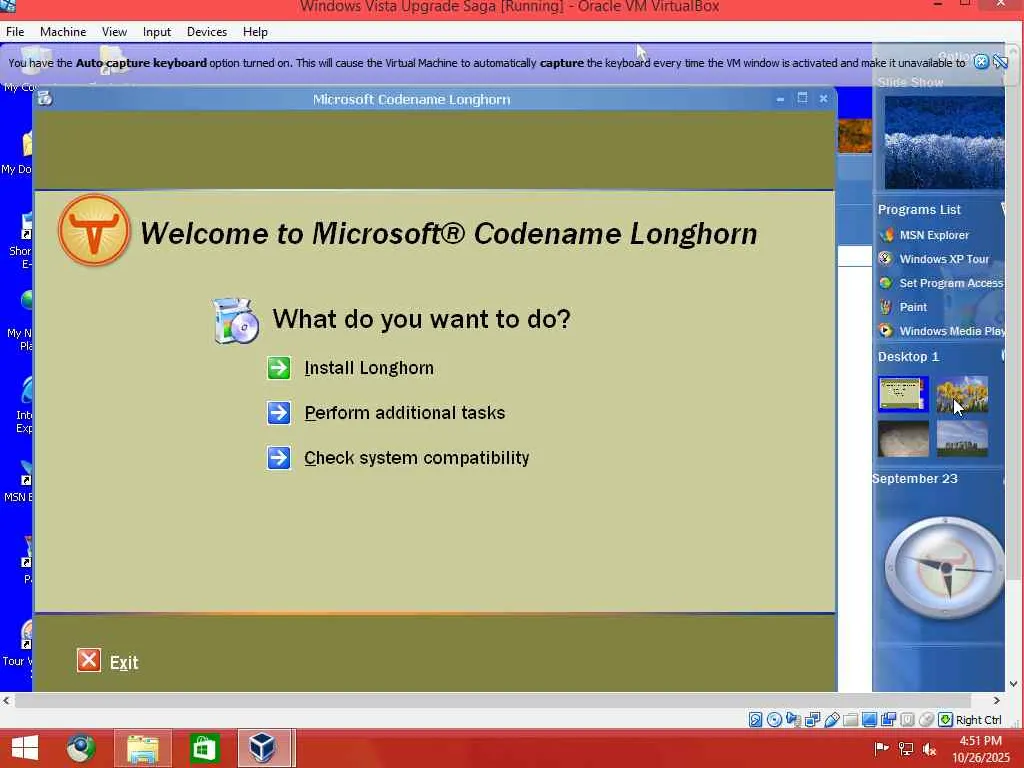Viewport: 1024px width, 768px height.
Task: Click the VirtualBox audio indicator
Action: (x=793, y=720)
